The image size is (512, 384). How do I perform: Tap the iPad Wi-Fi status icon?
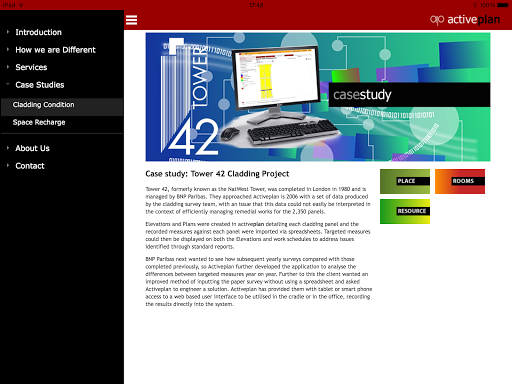click(21, 5)
